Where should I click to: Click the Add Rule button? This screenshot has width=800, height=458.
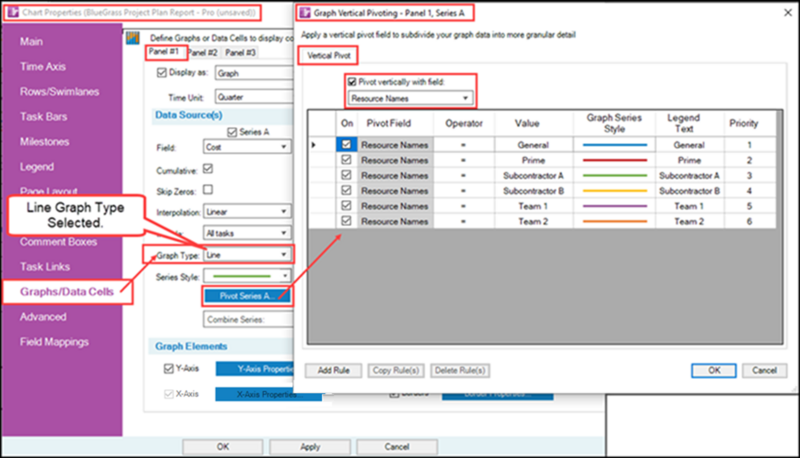pyautogui.click(x=333, y=370)
